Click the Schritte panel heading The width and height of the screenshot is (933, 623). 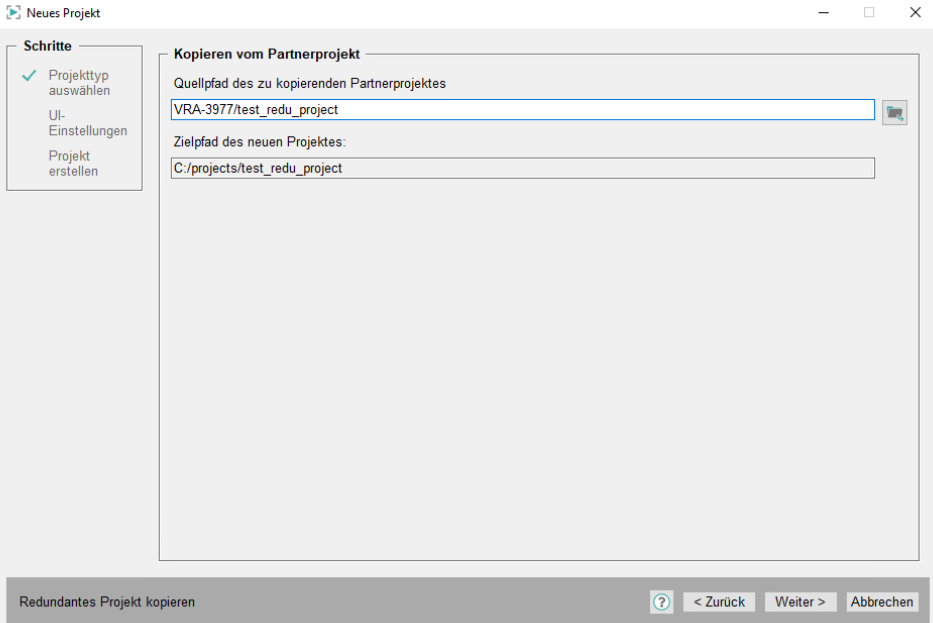tap(48, 46)
